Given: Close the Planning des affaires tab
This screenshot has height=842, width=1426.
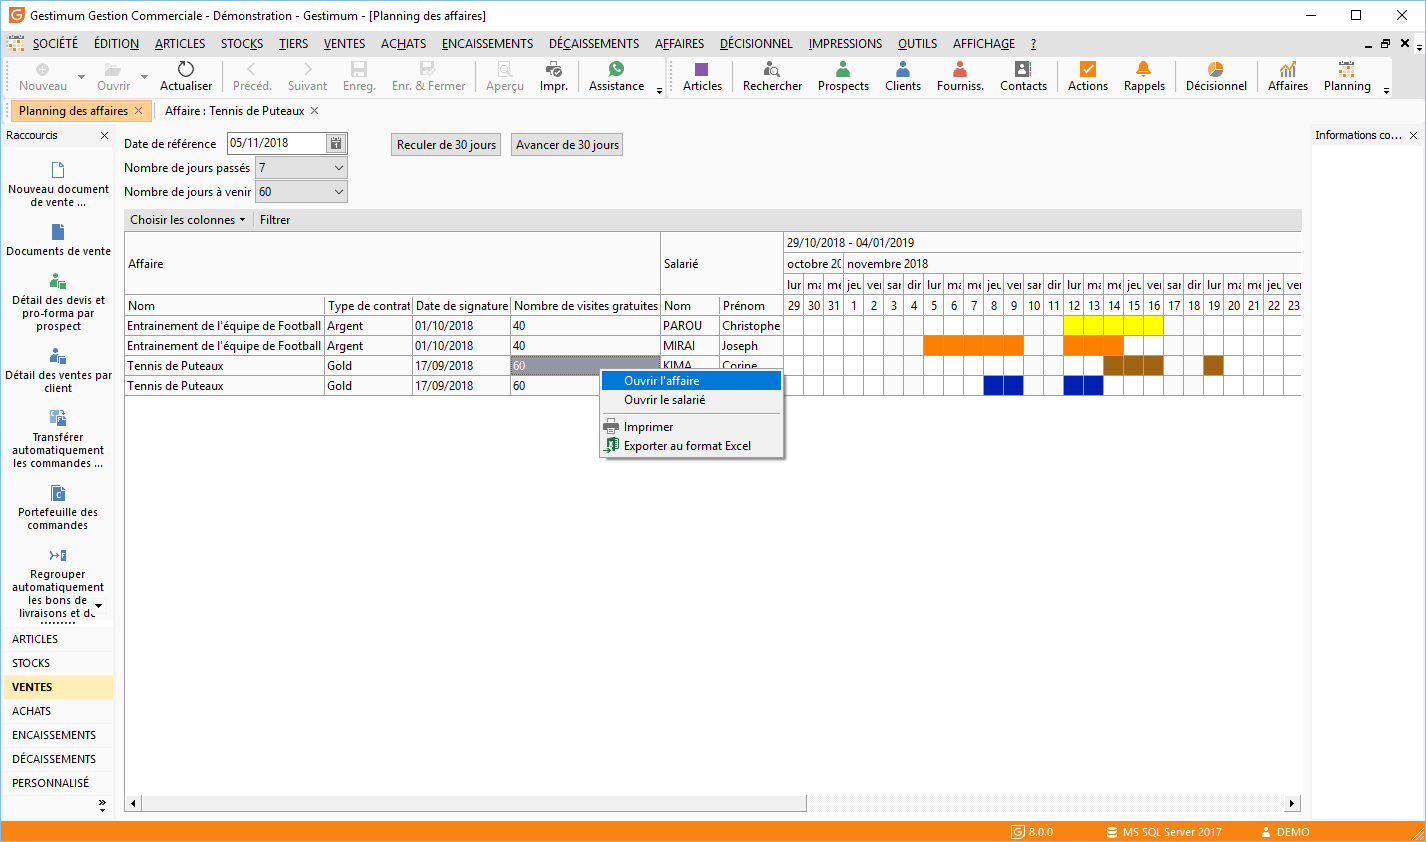Looking at the screenshot, I should tap(139, 110).
